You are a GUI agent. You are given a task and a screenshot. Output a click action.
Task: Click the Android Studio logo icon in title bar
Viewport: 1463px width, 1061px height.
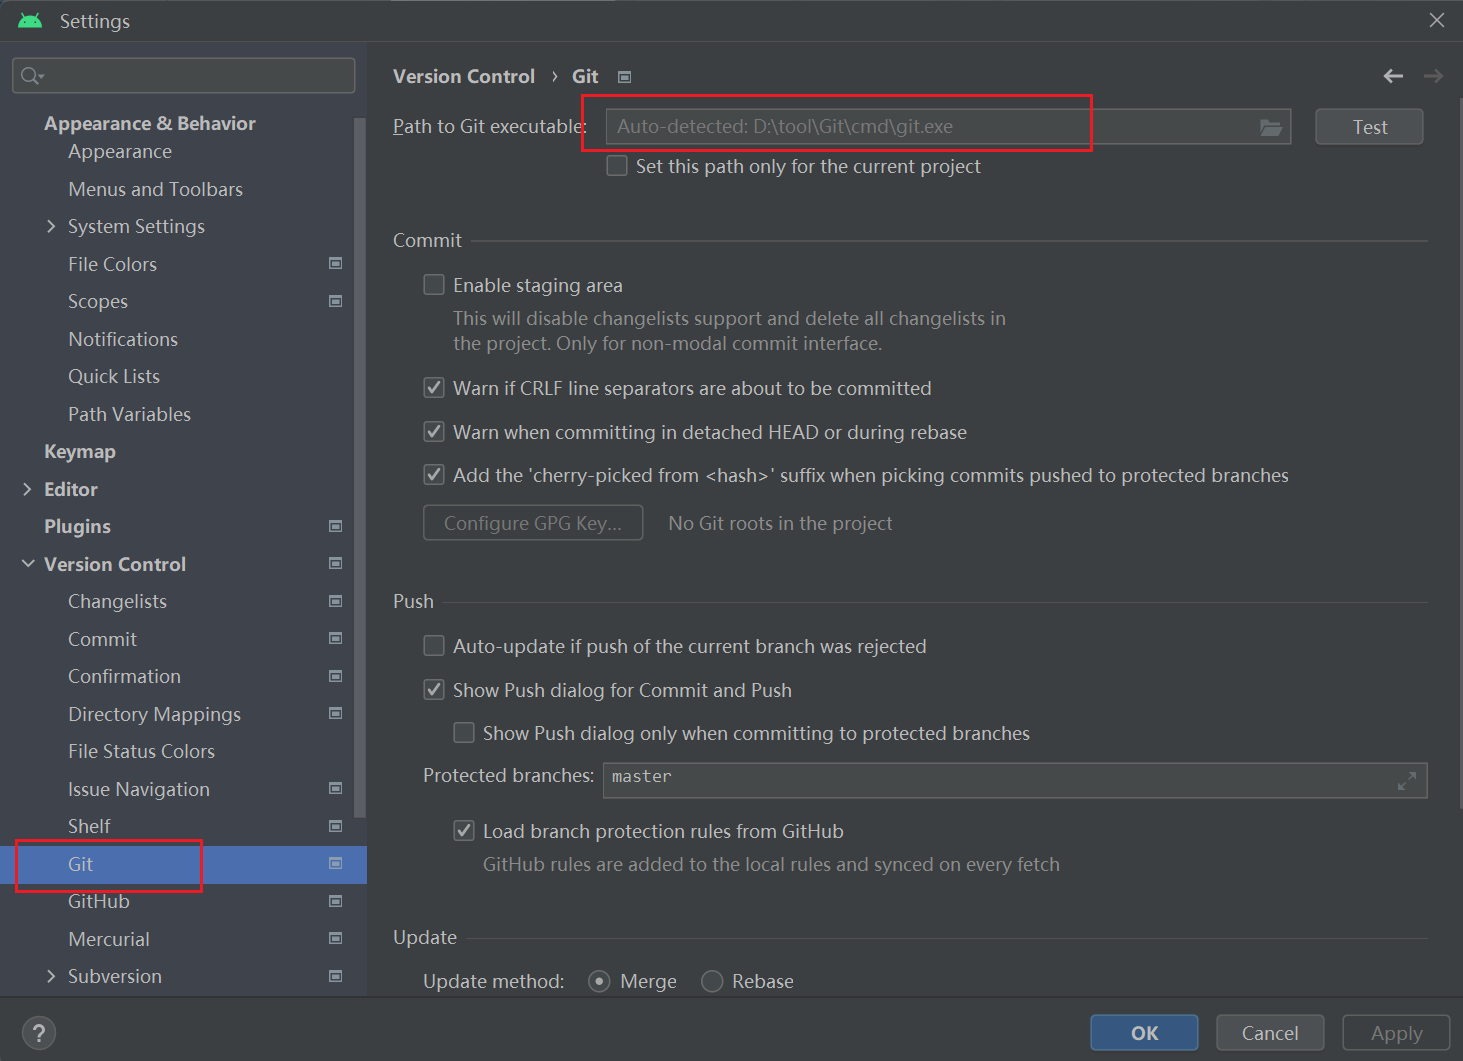pos(30,21)
